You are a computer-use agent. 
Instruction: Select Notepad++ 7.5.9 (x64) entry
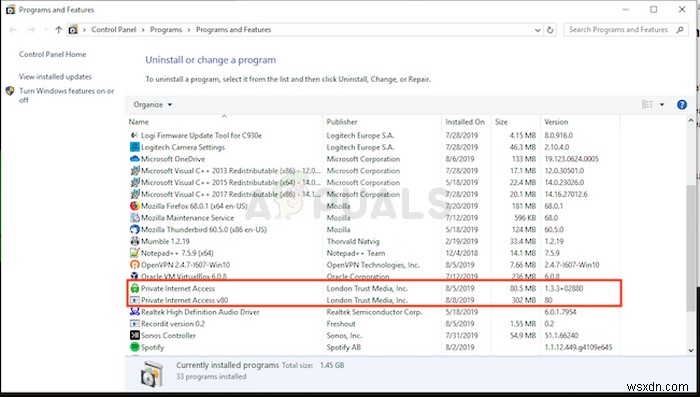(374, 253)
